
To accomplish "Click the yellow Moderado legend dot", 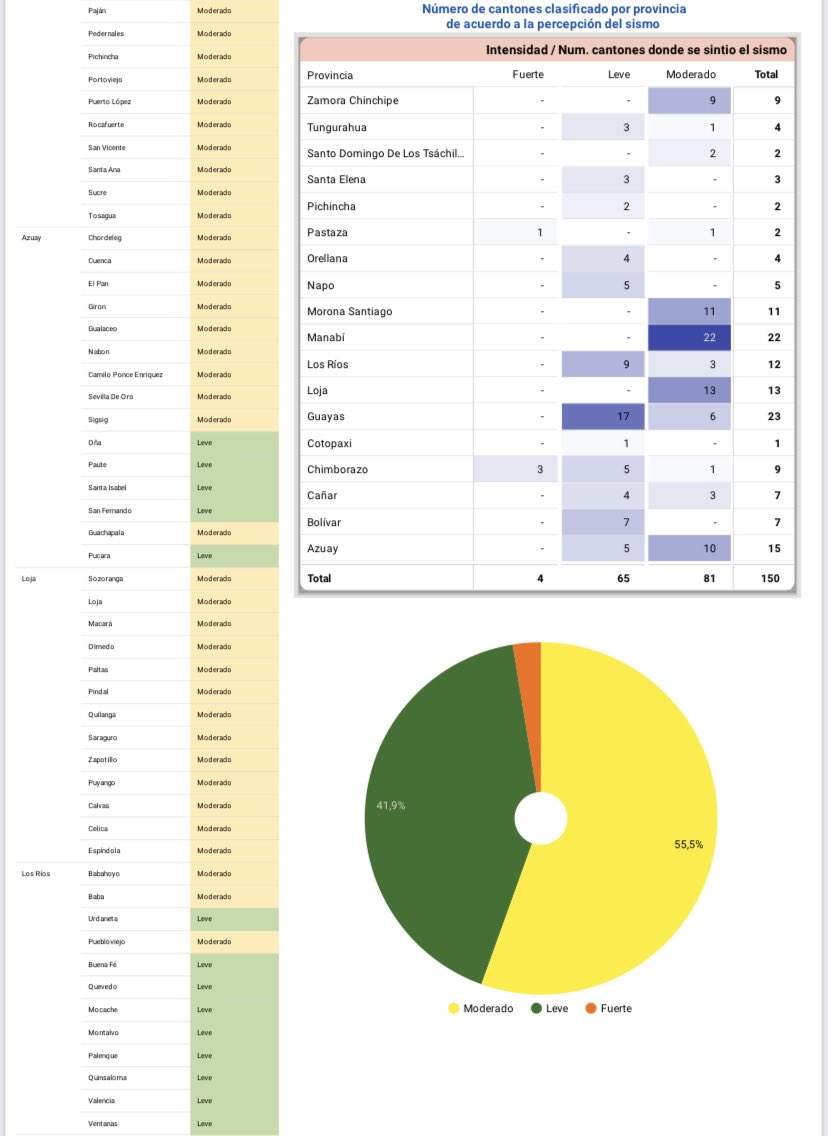I will pyautogui.click(x=453, y=1008).
